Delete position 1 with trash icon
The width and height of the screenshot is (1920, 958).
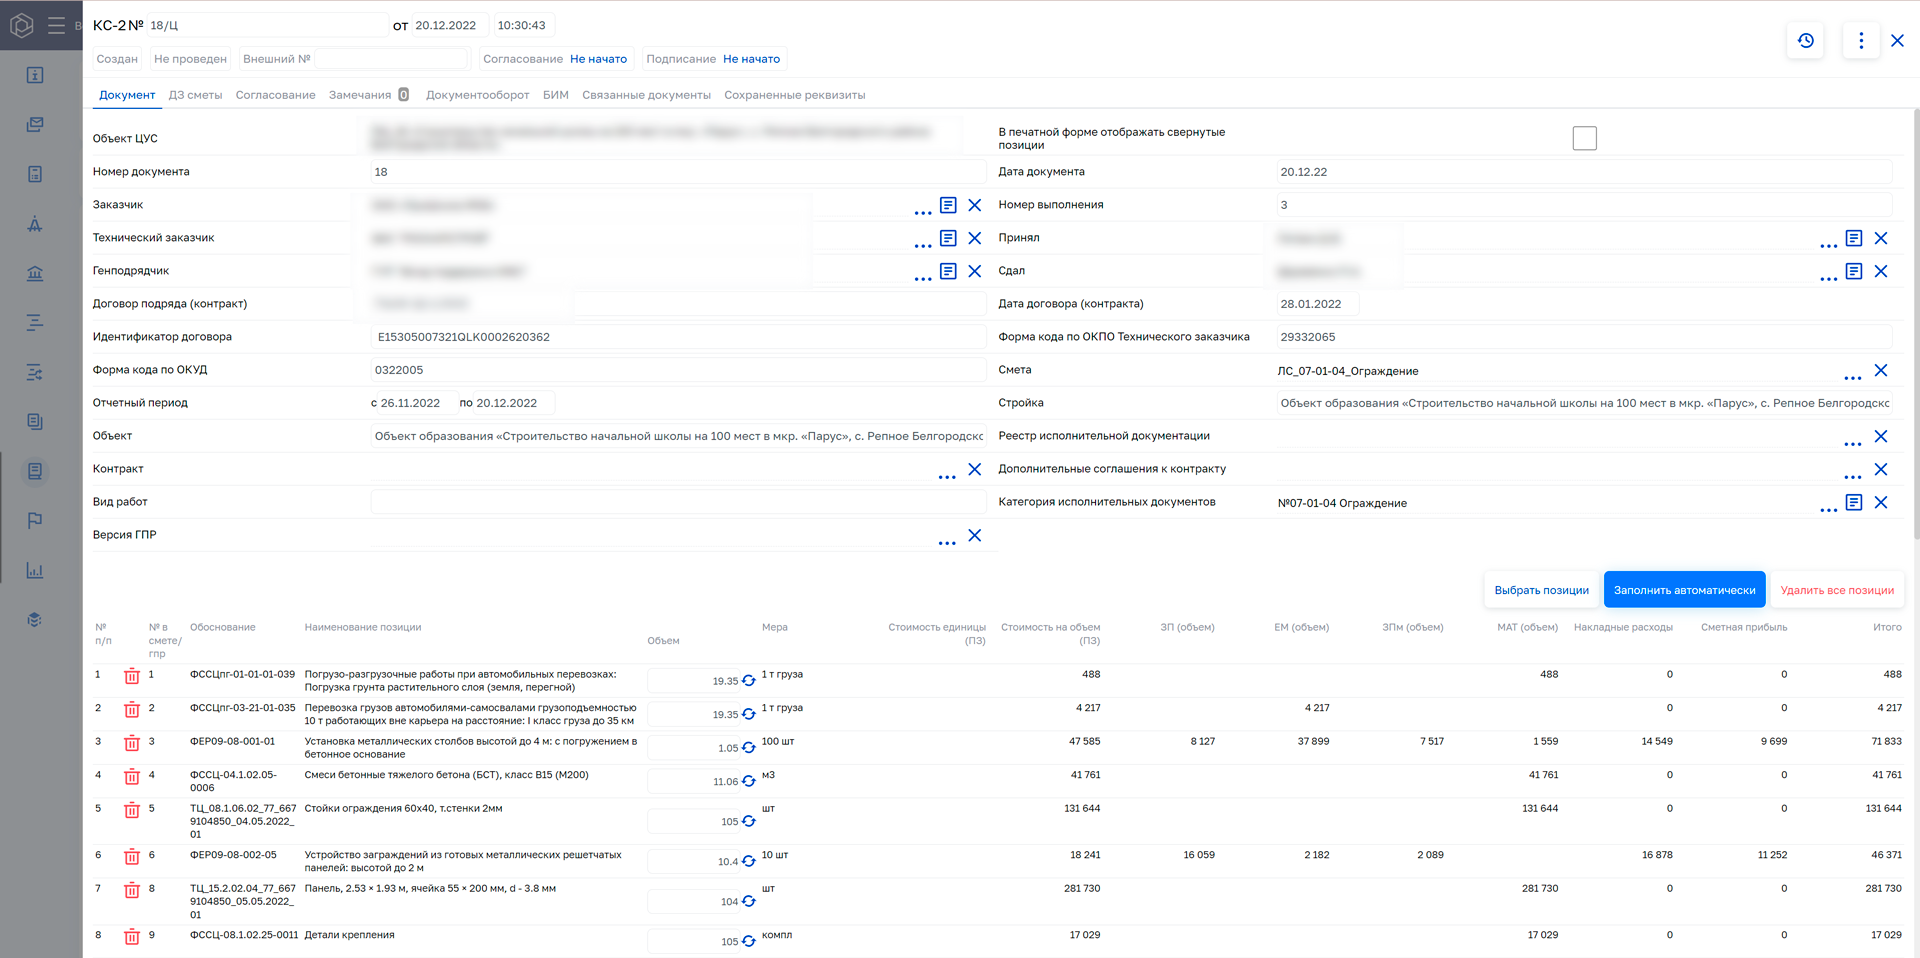[x=131, y=676]
